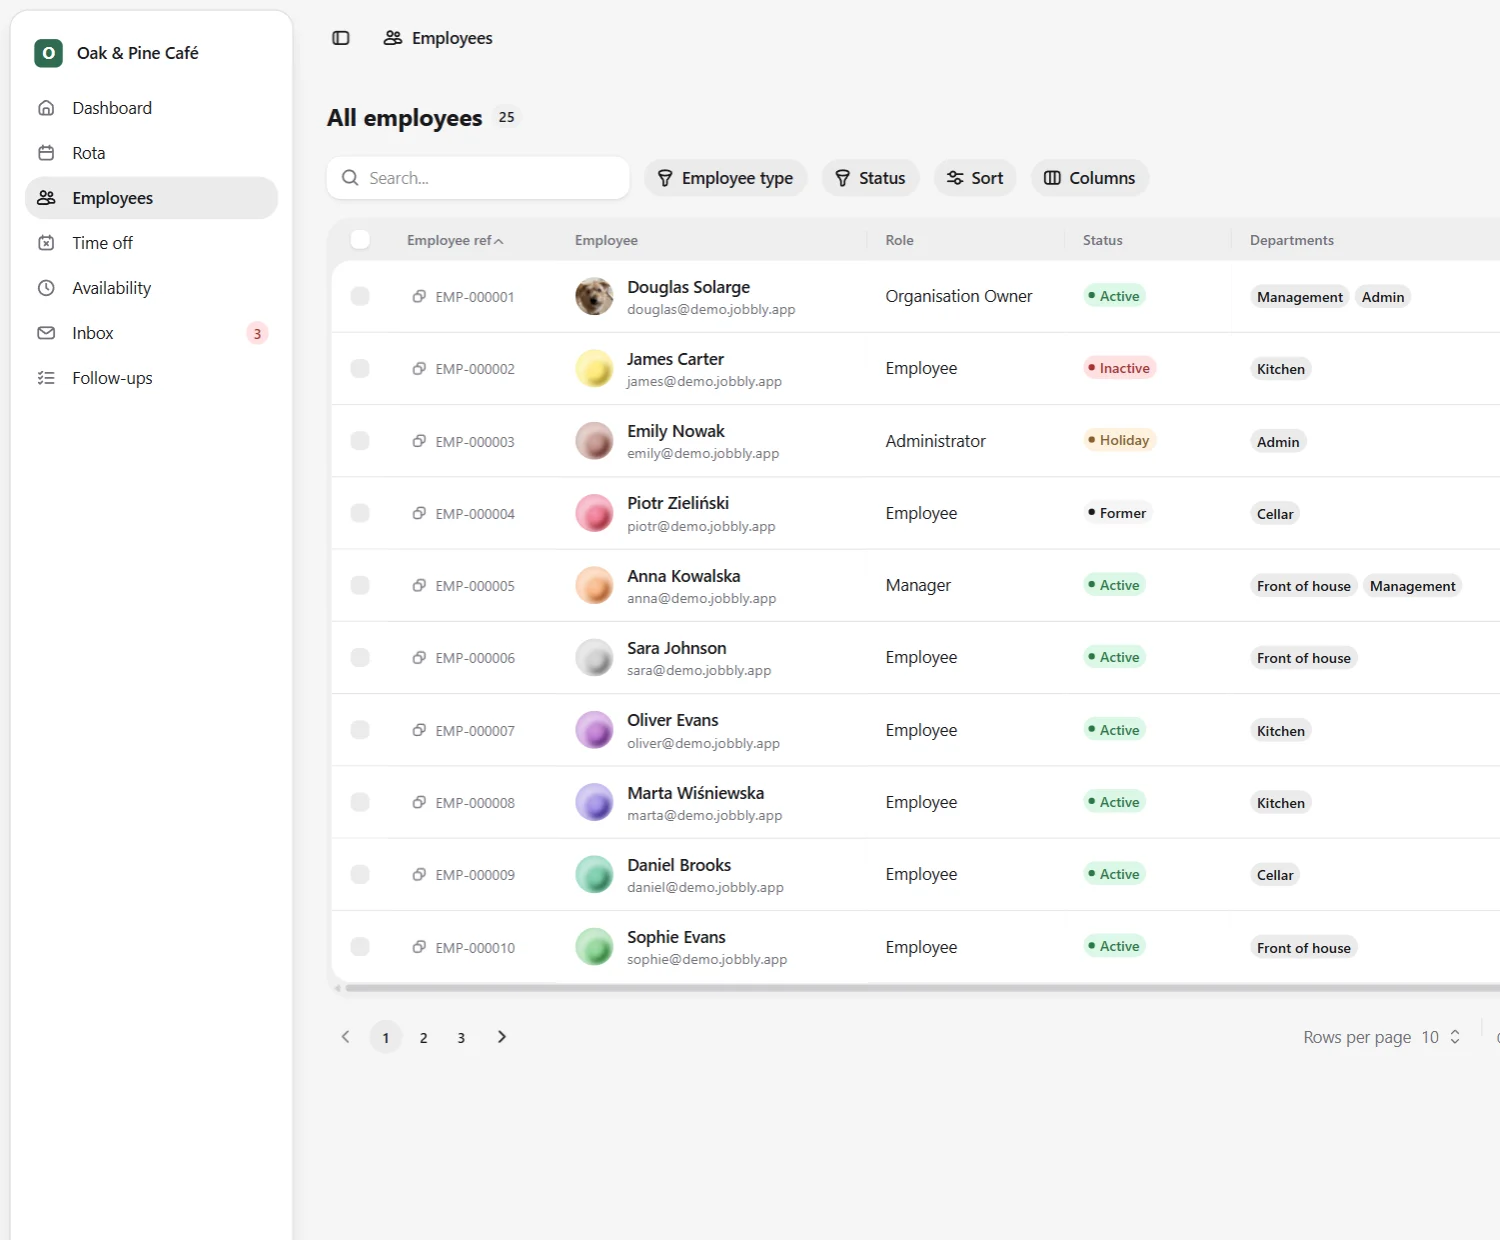This screenshot has height=1240, width=1500.
Task: Open Time off in sidebar
Action: 151,243
